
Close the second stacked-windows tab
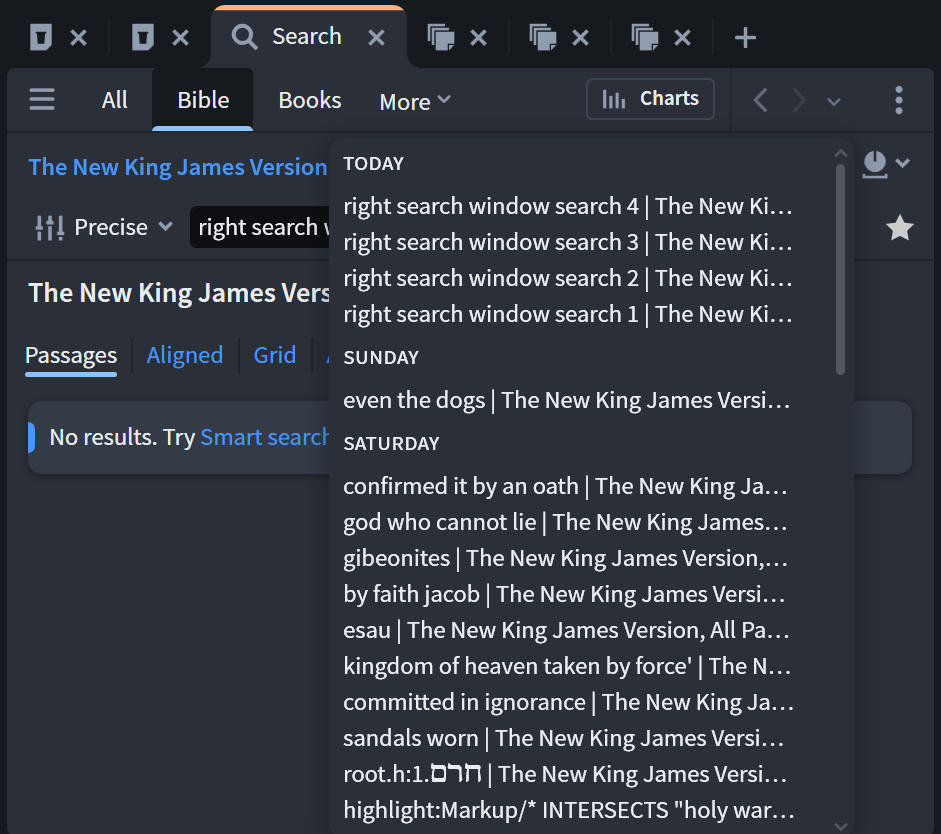(x=580, y=38)
